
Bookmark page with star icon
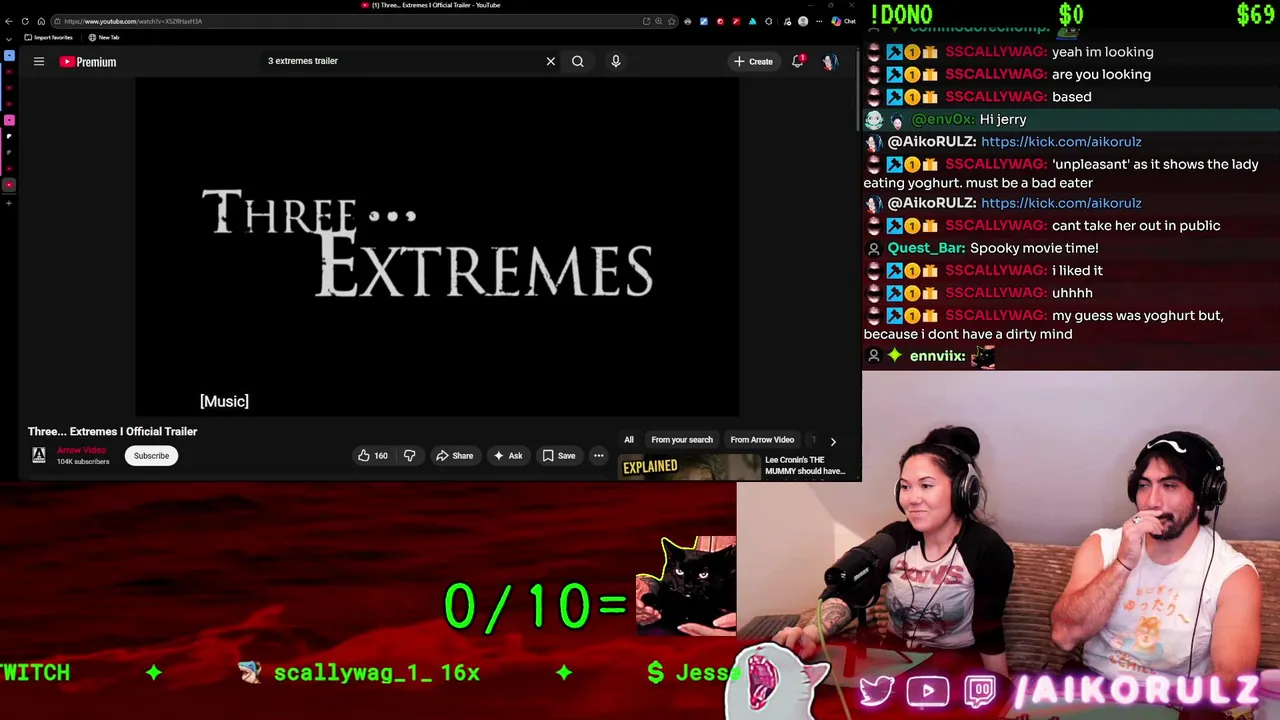pyautogui.click(x=672, y=21)
